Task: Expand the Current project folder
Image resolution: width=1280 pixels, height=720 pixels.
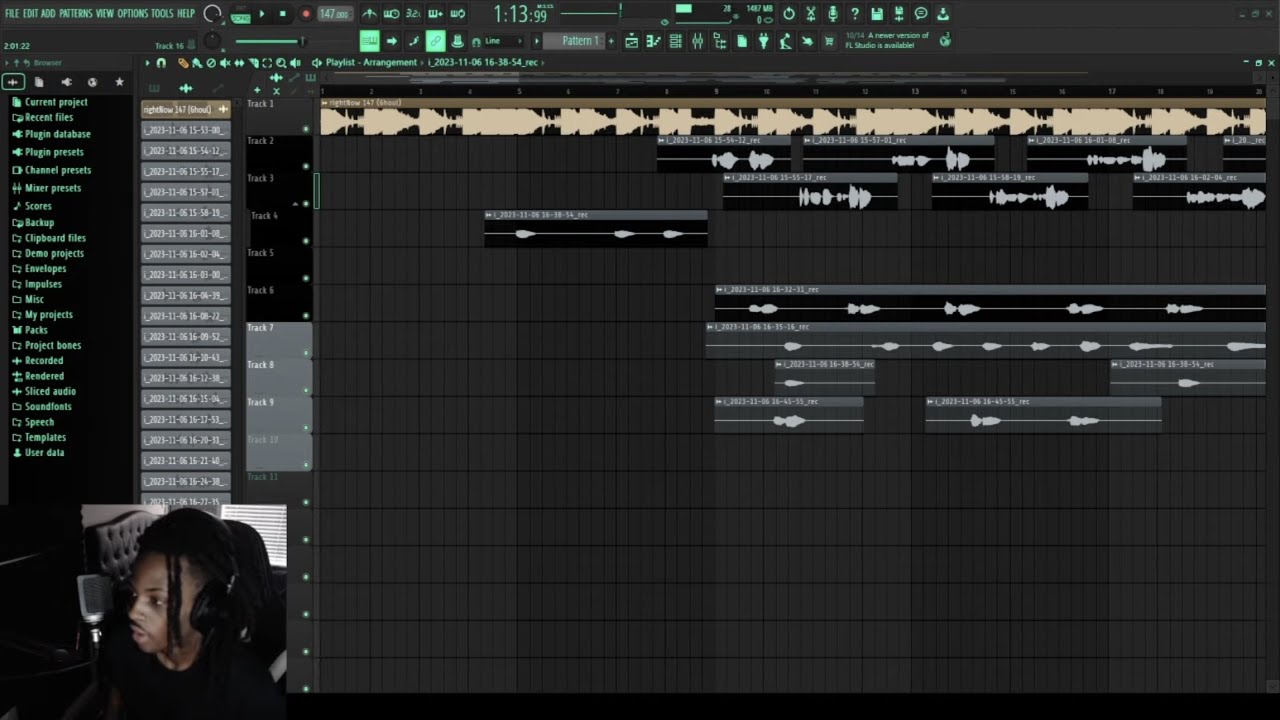Action: click(49, 102)
